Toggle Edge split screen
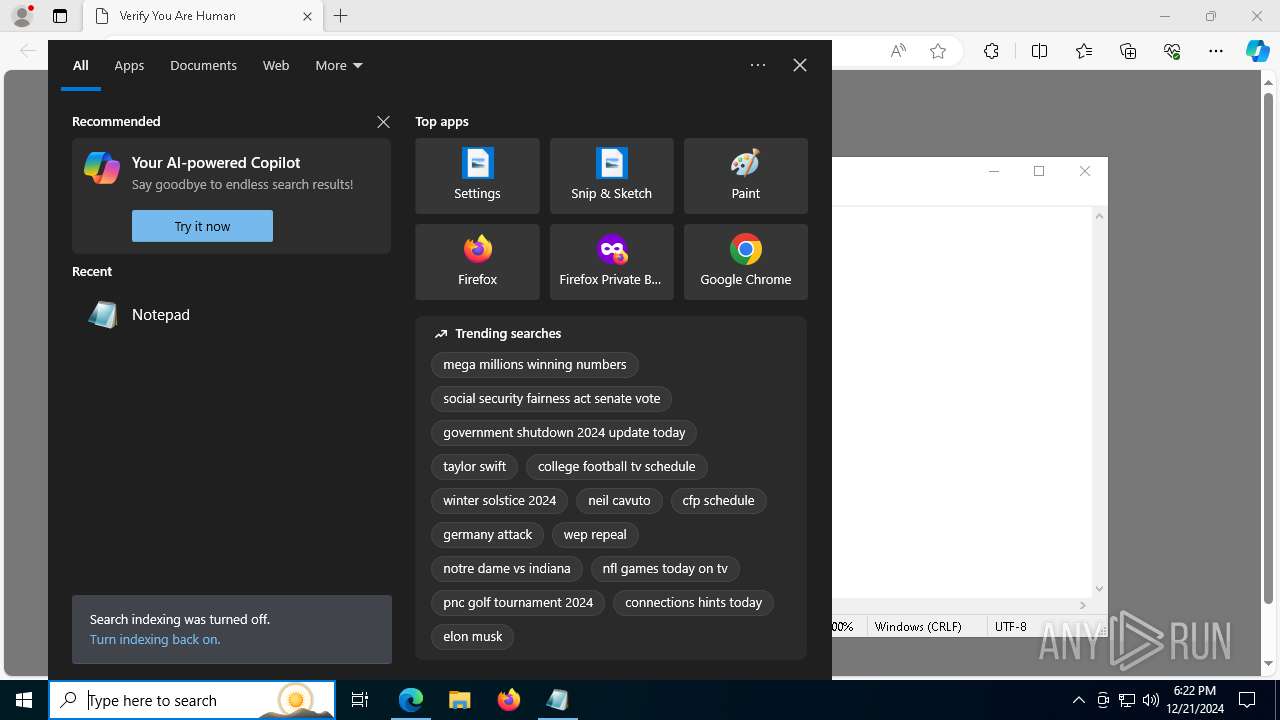Viewport: 1280px width, 720px height. pos(1039,51)
